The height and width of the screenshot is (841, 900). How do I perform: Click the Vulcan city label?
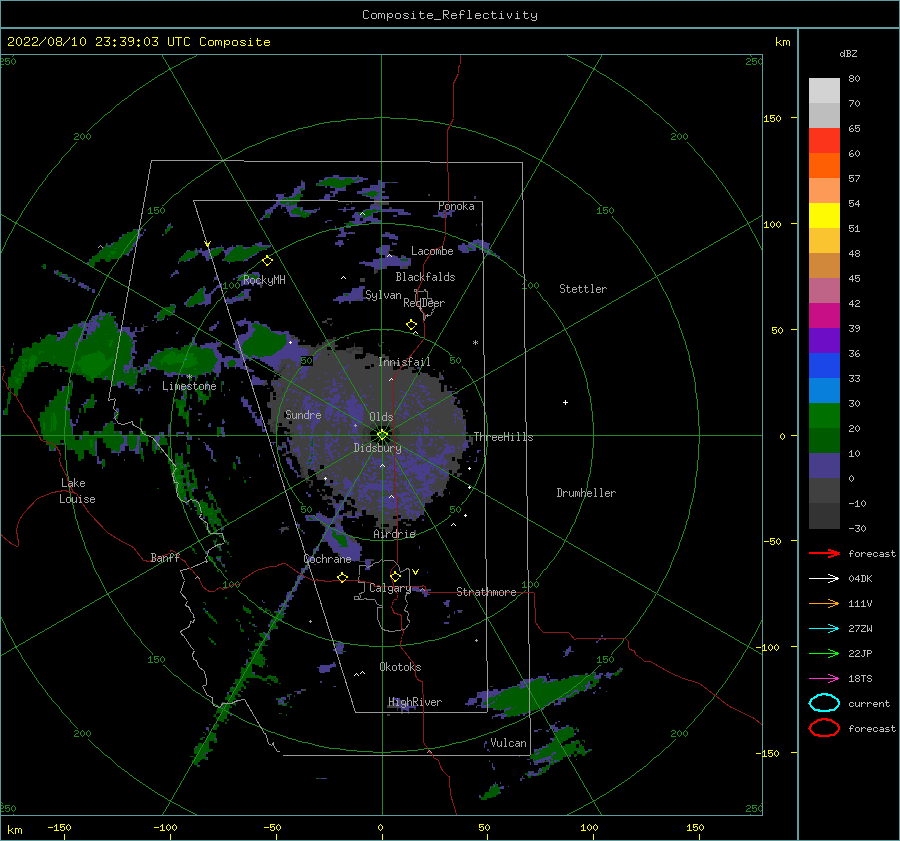[x=509, y=743]
